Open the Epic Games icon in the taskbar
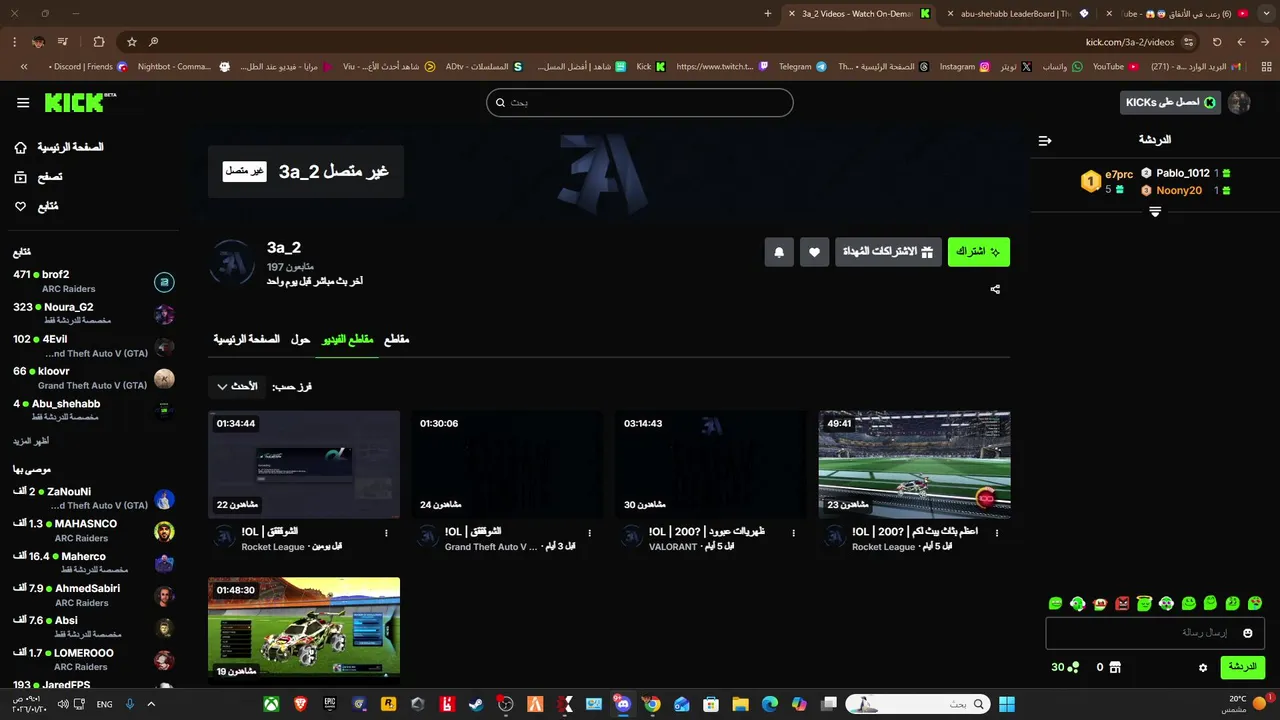The image size is (1280, 720). 330,704
